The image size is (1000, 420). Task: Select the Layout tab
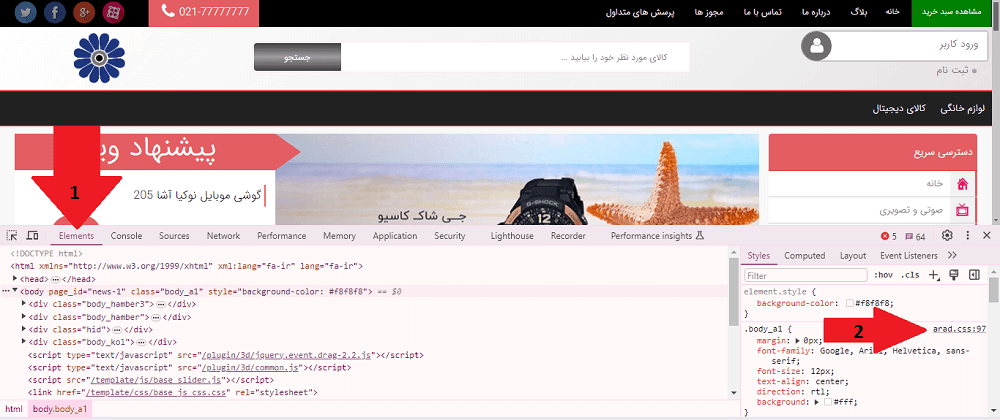coord(853,256)
